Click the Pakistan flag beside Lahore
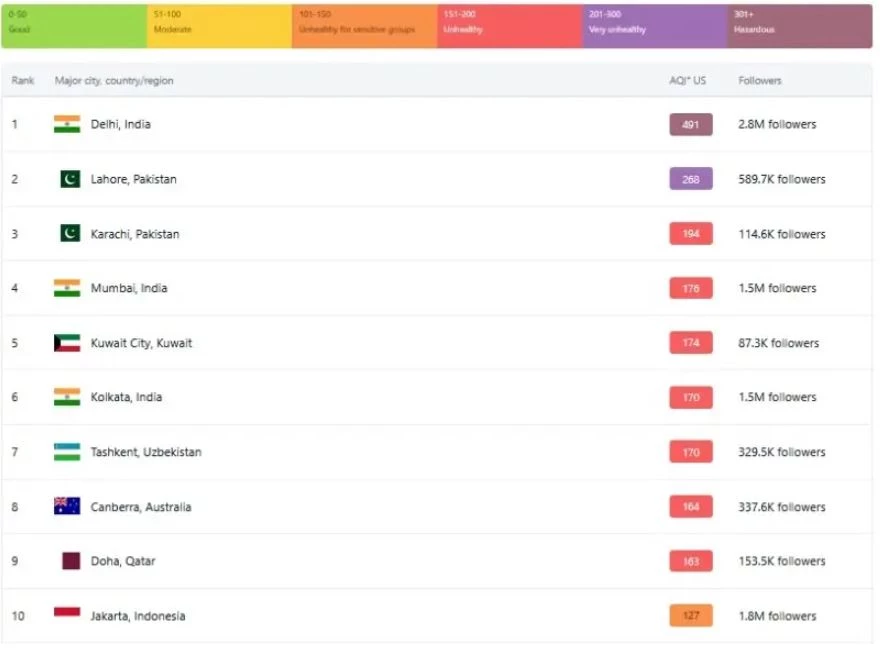The height and width of the screenshot is (653, 881). 70,179
